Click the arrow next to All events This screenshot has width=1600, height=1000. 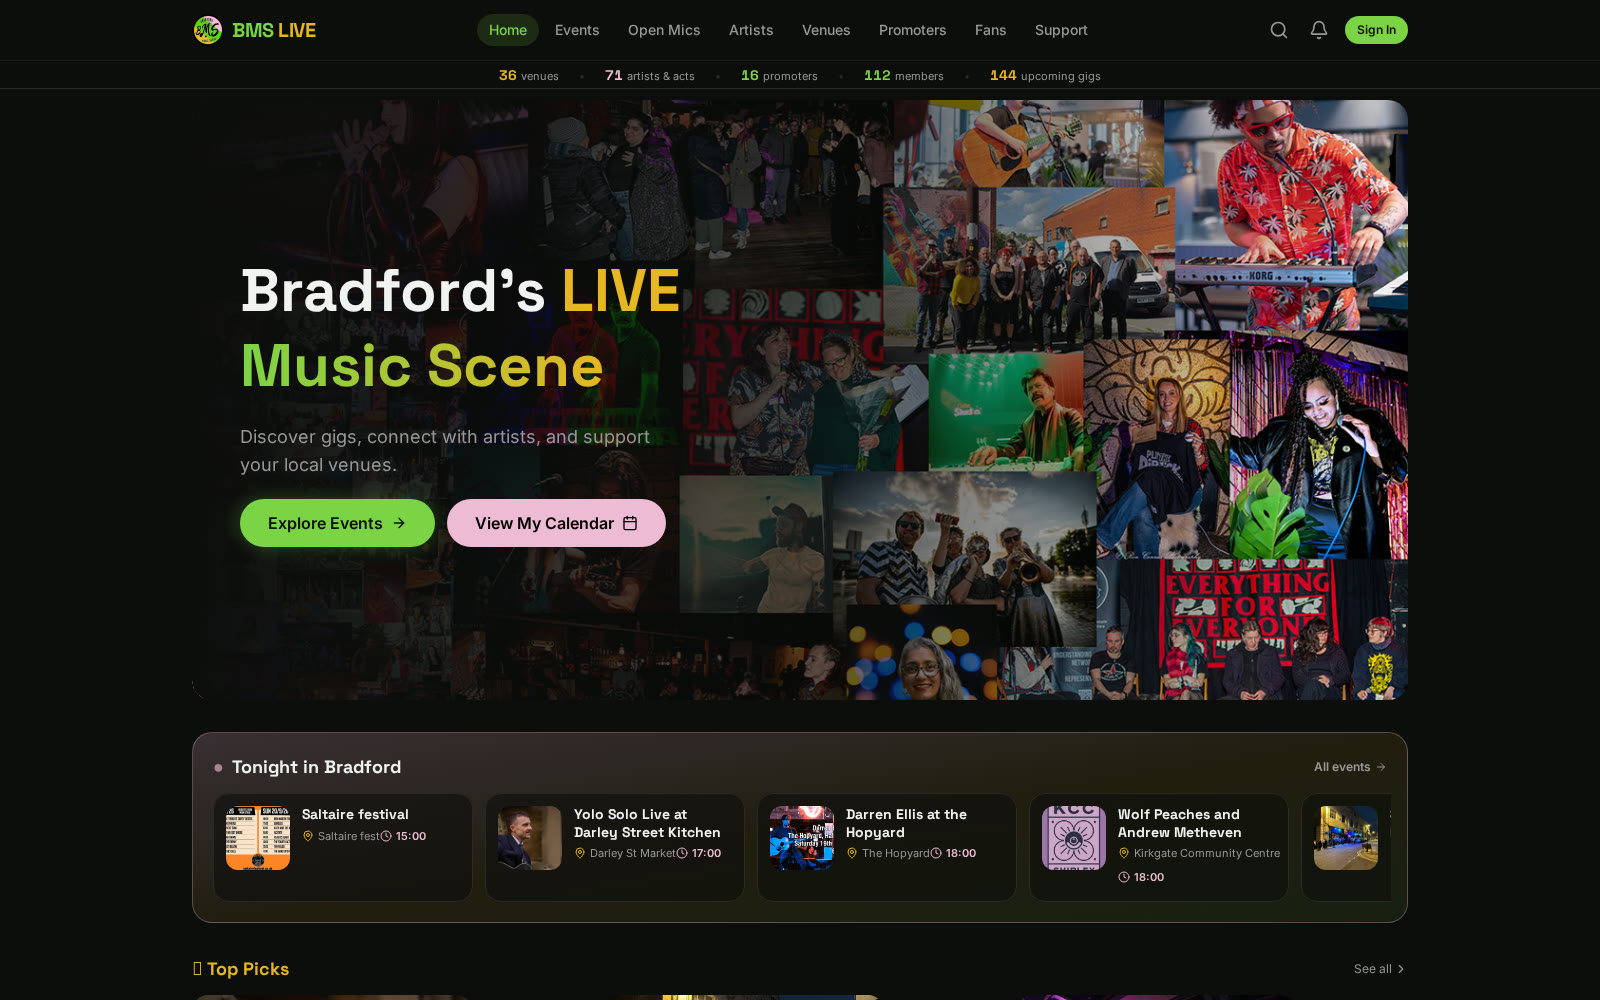[x=1381, y=767]
